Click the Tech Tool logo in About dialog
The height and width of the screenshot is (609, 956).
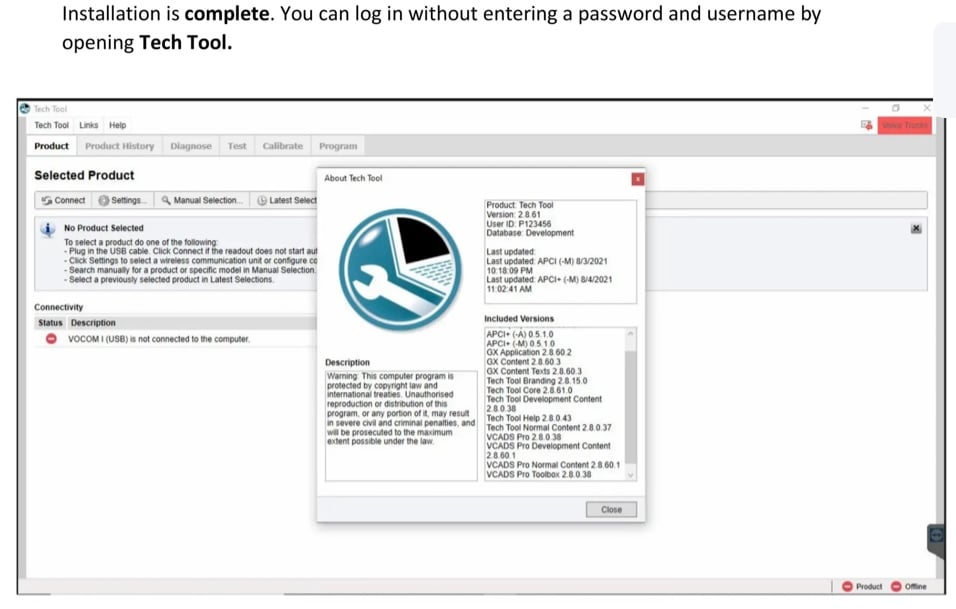coord(400,270)
